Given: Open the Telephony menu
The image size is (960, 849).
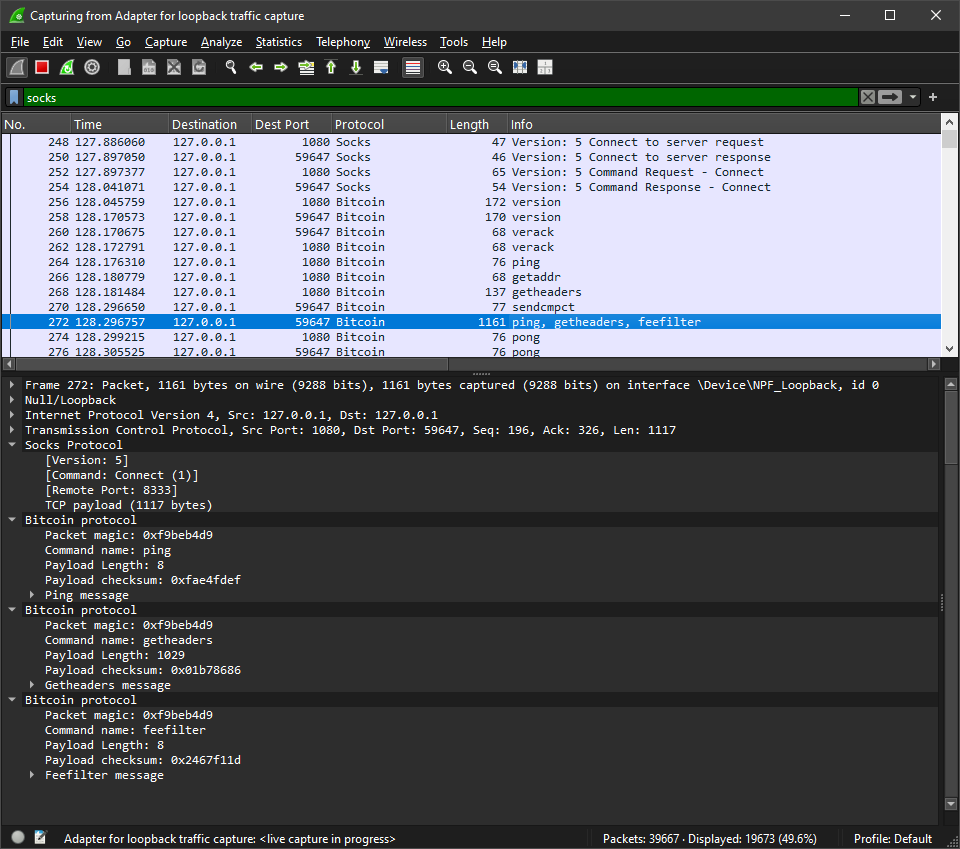Looking at the screenshot, I should [343, 42].
